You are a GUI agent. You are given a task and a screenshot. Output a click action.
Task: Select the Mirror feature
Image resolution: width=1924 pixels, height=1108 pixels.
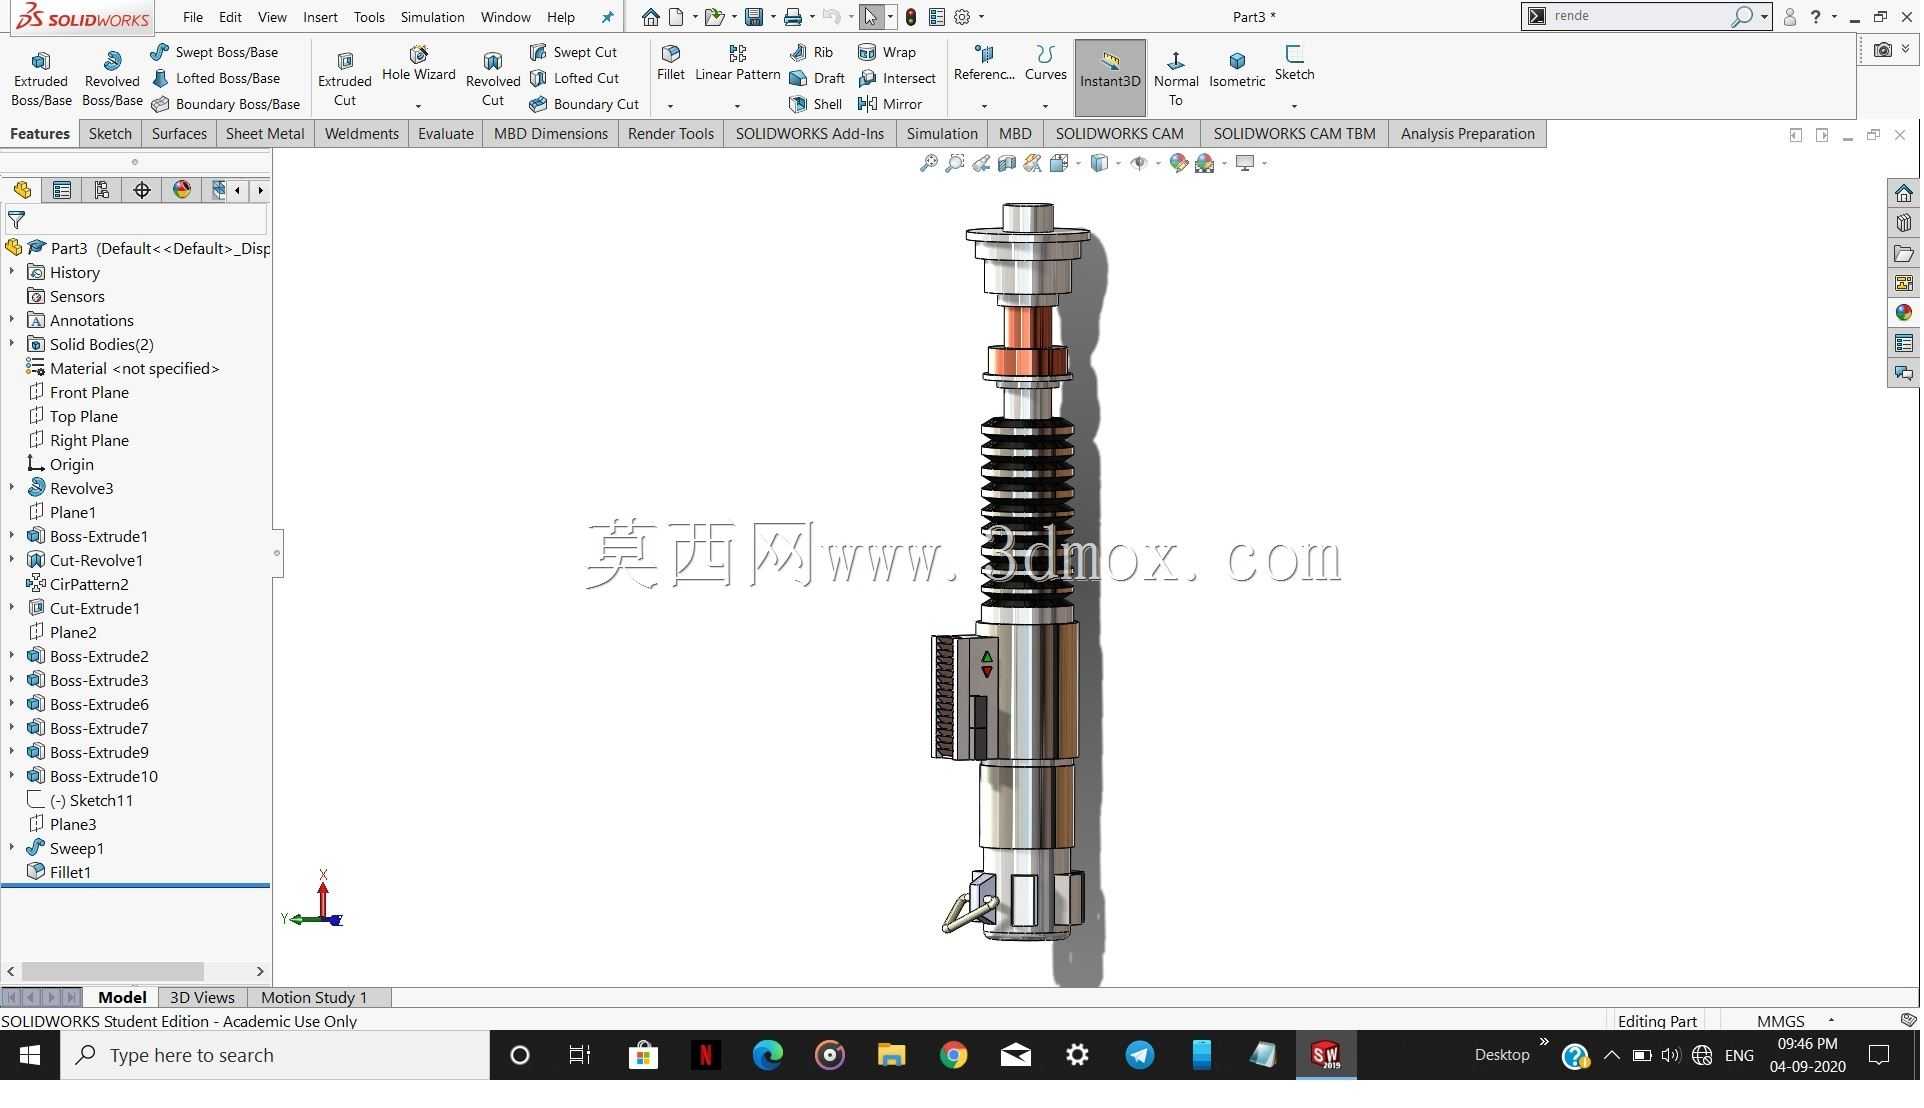890,104
